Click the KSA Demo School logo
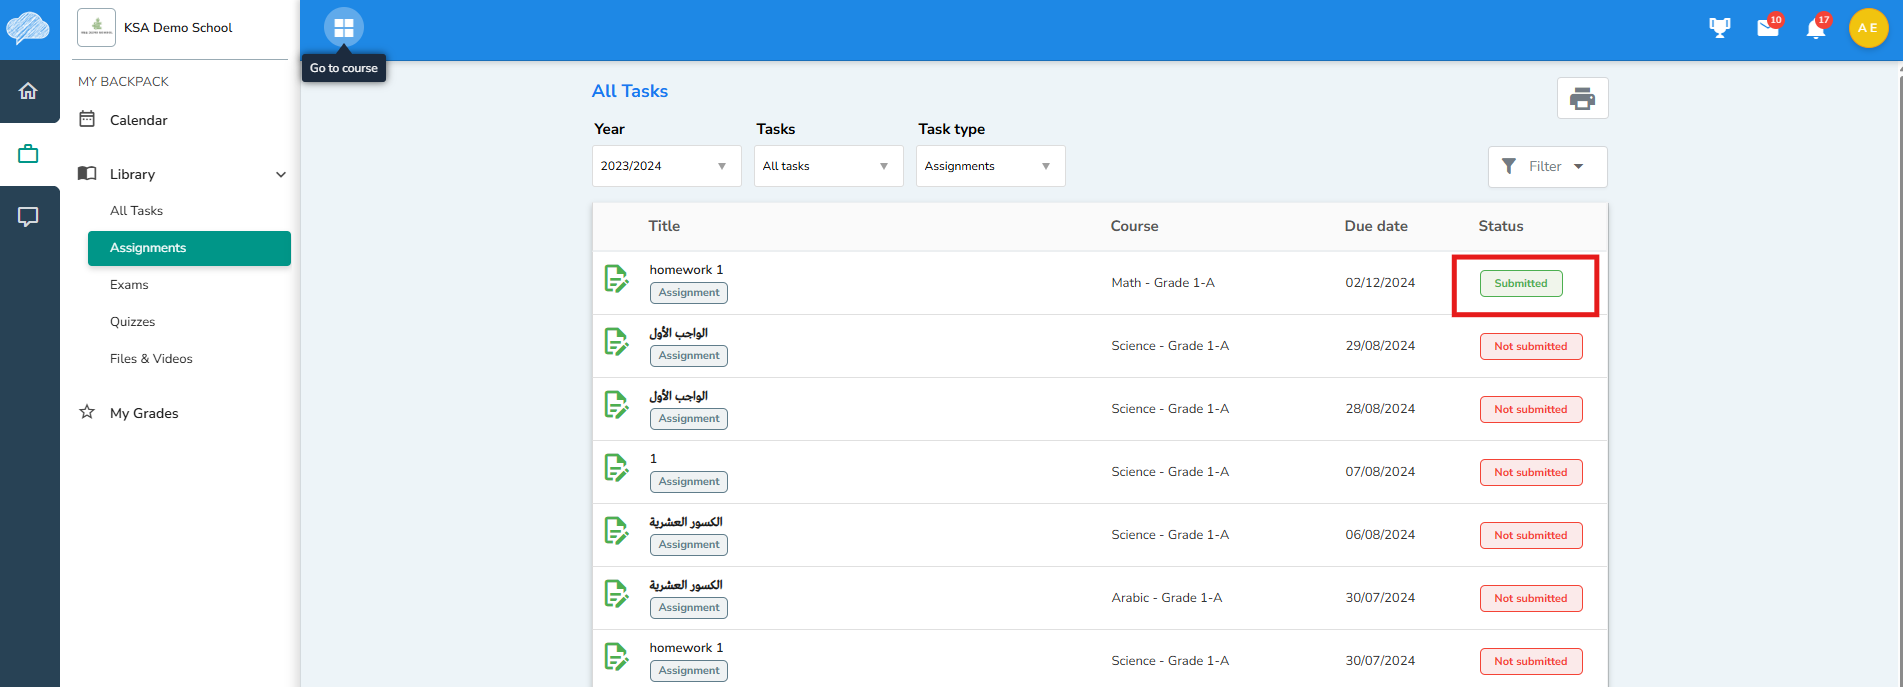1903x687 pixels. coord(96,28)
